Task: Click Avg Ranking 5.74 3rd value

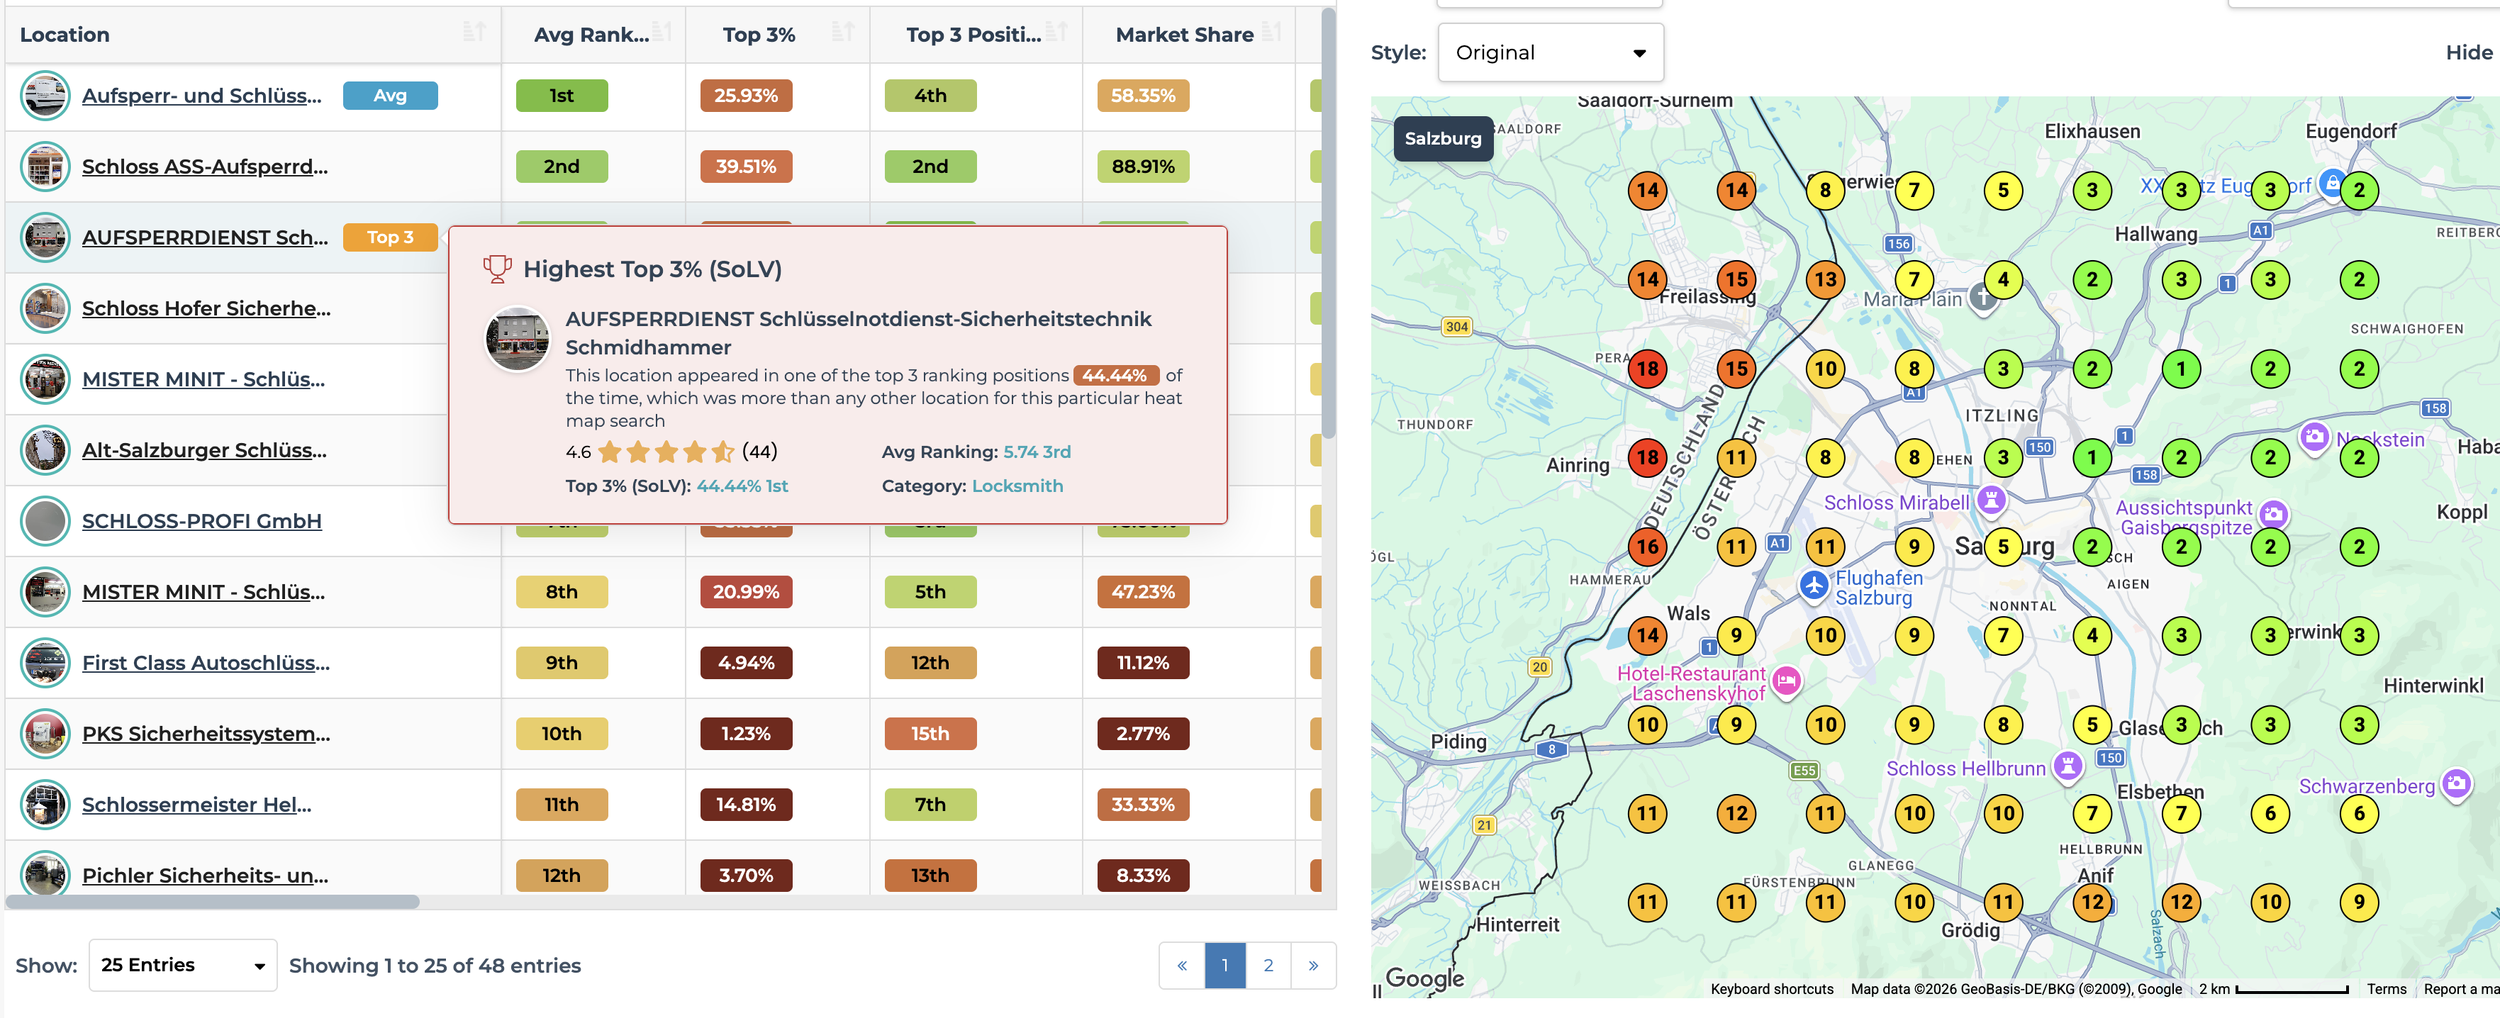Action: click(1037, 452)
